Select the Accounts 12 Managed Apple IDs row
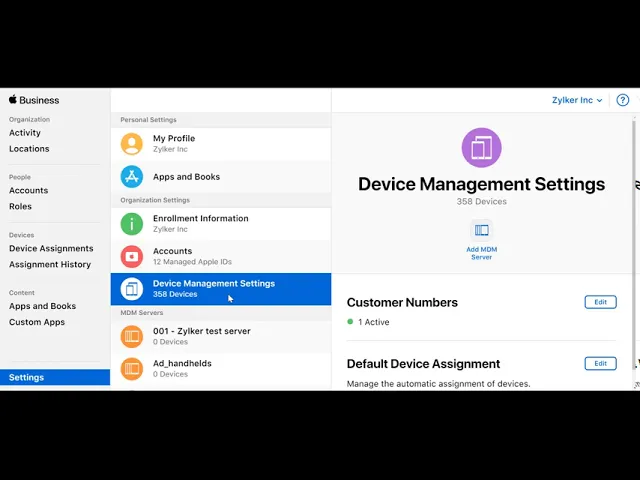Viewport: 640px width, 480px height. [221, 256]
